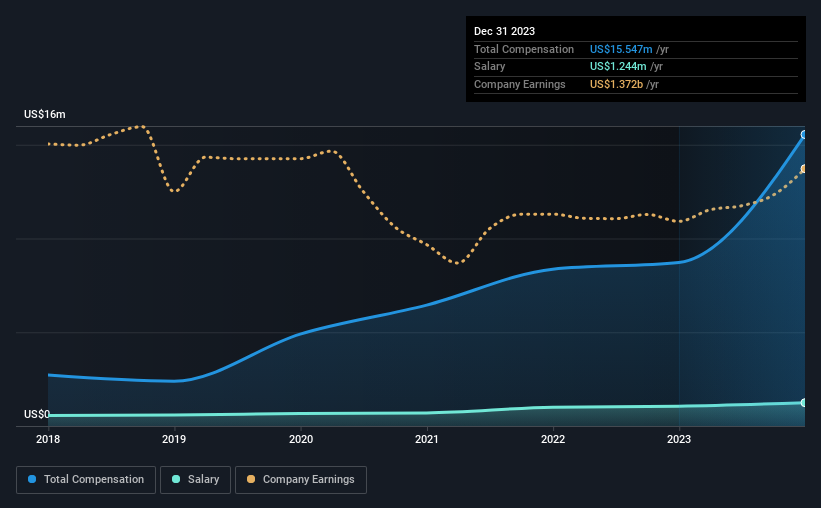Select the Total Compensation end data point marker
Image resolution: width=821 pixels, height=508 pixels.
pos(804,135)
